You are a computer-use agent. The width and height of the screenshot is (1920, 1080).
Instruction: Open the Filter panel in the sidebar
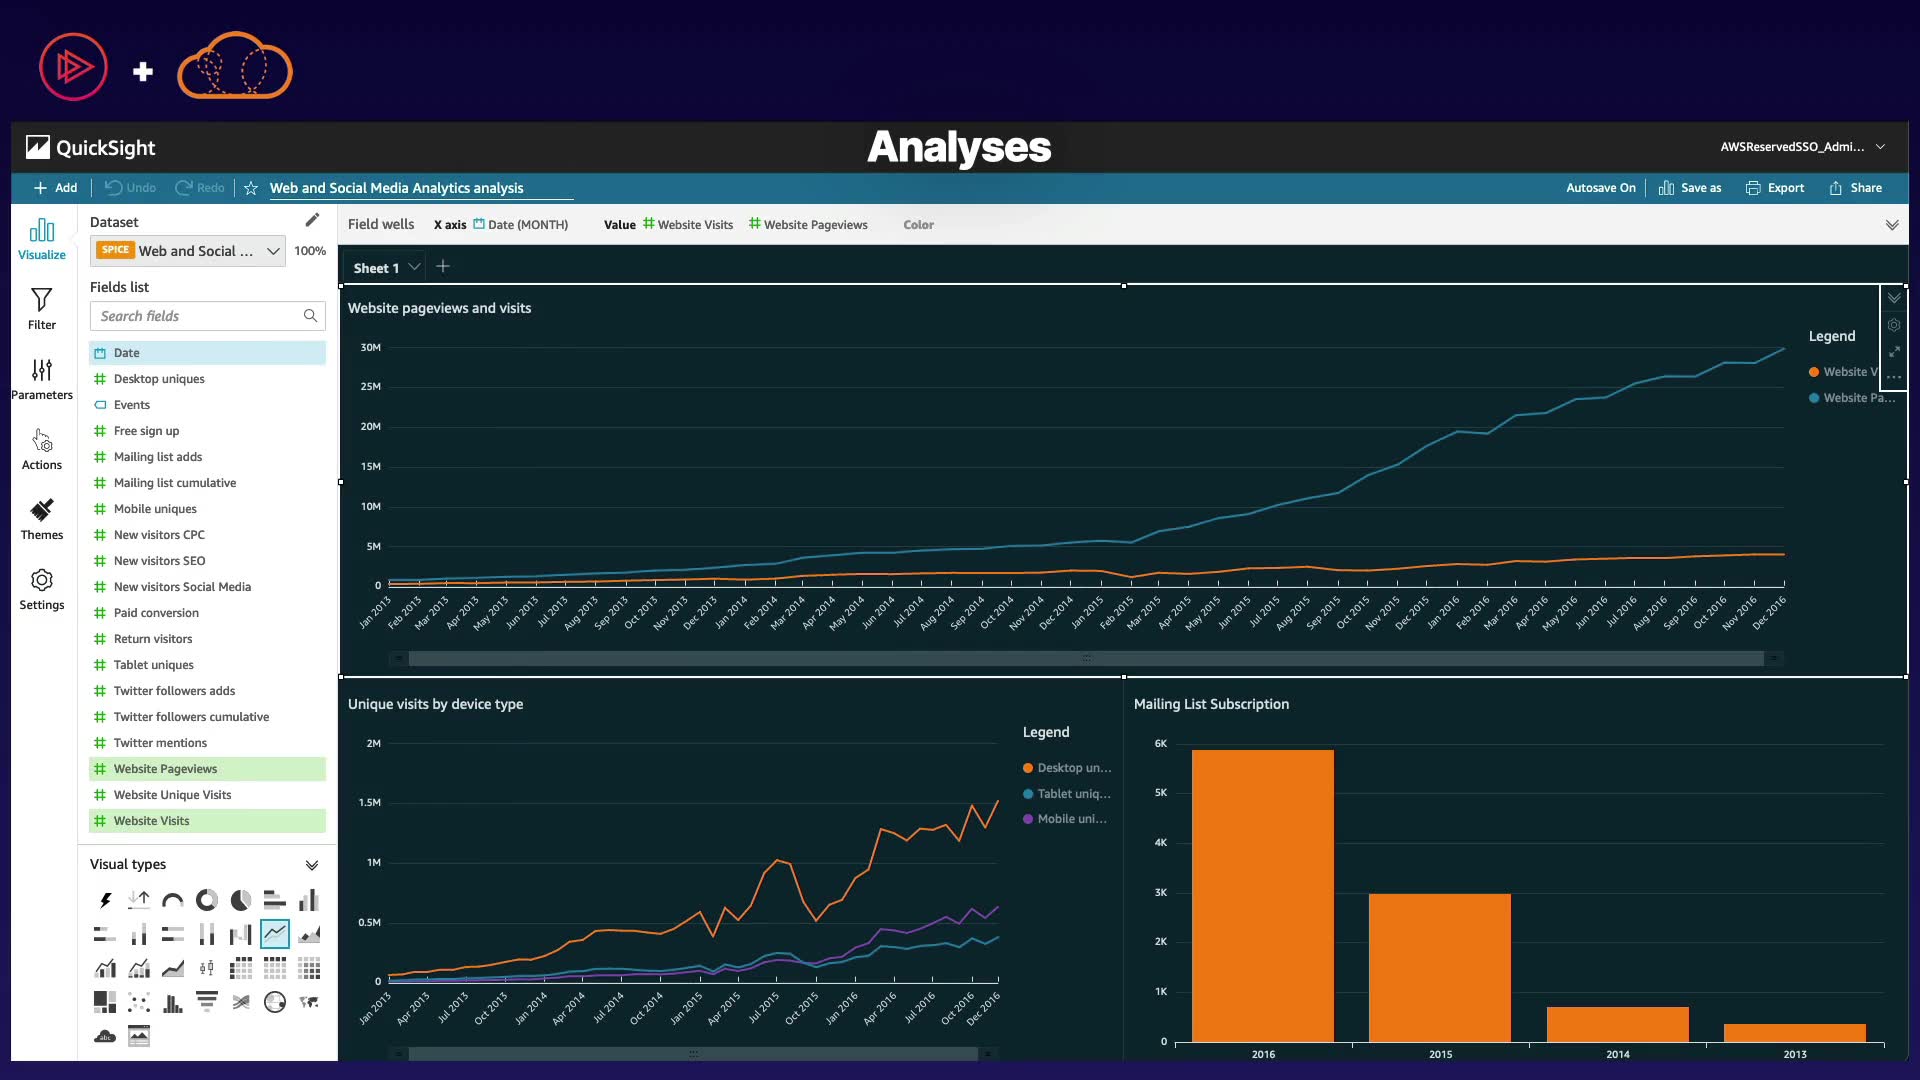pyautogui.click(x=41, y=308)
